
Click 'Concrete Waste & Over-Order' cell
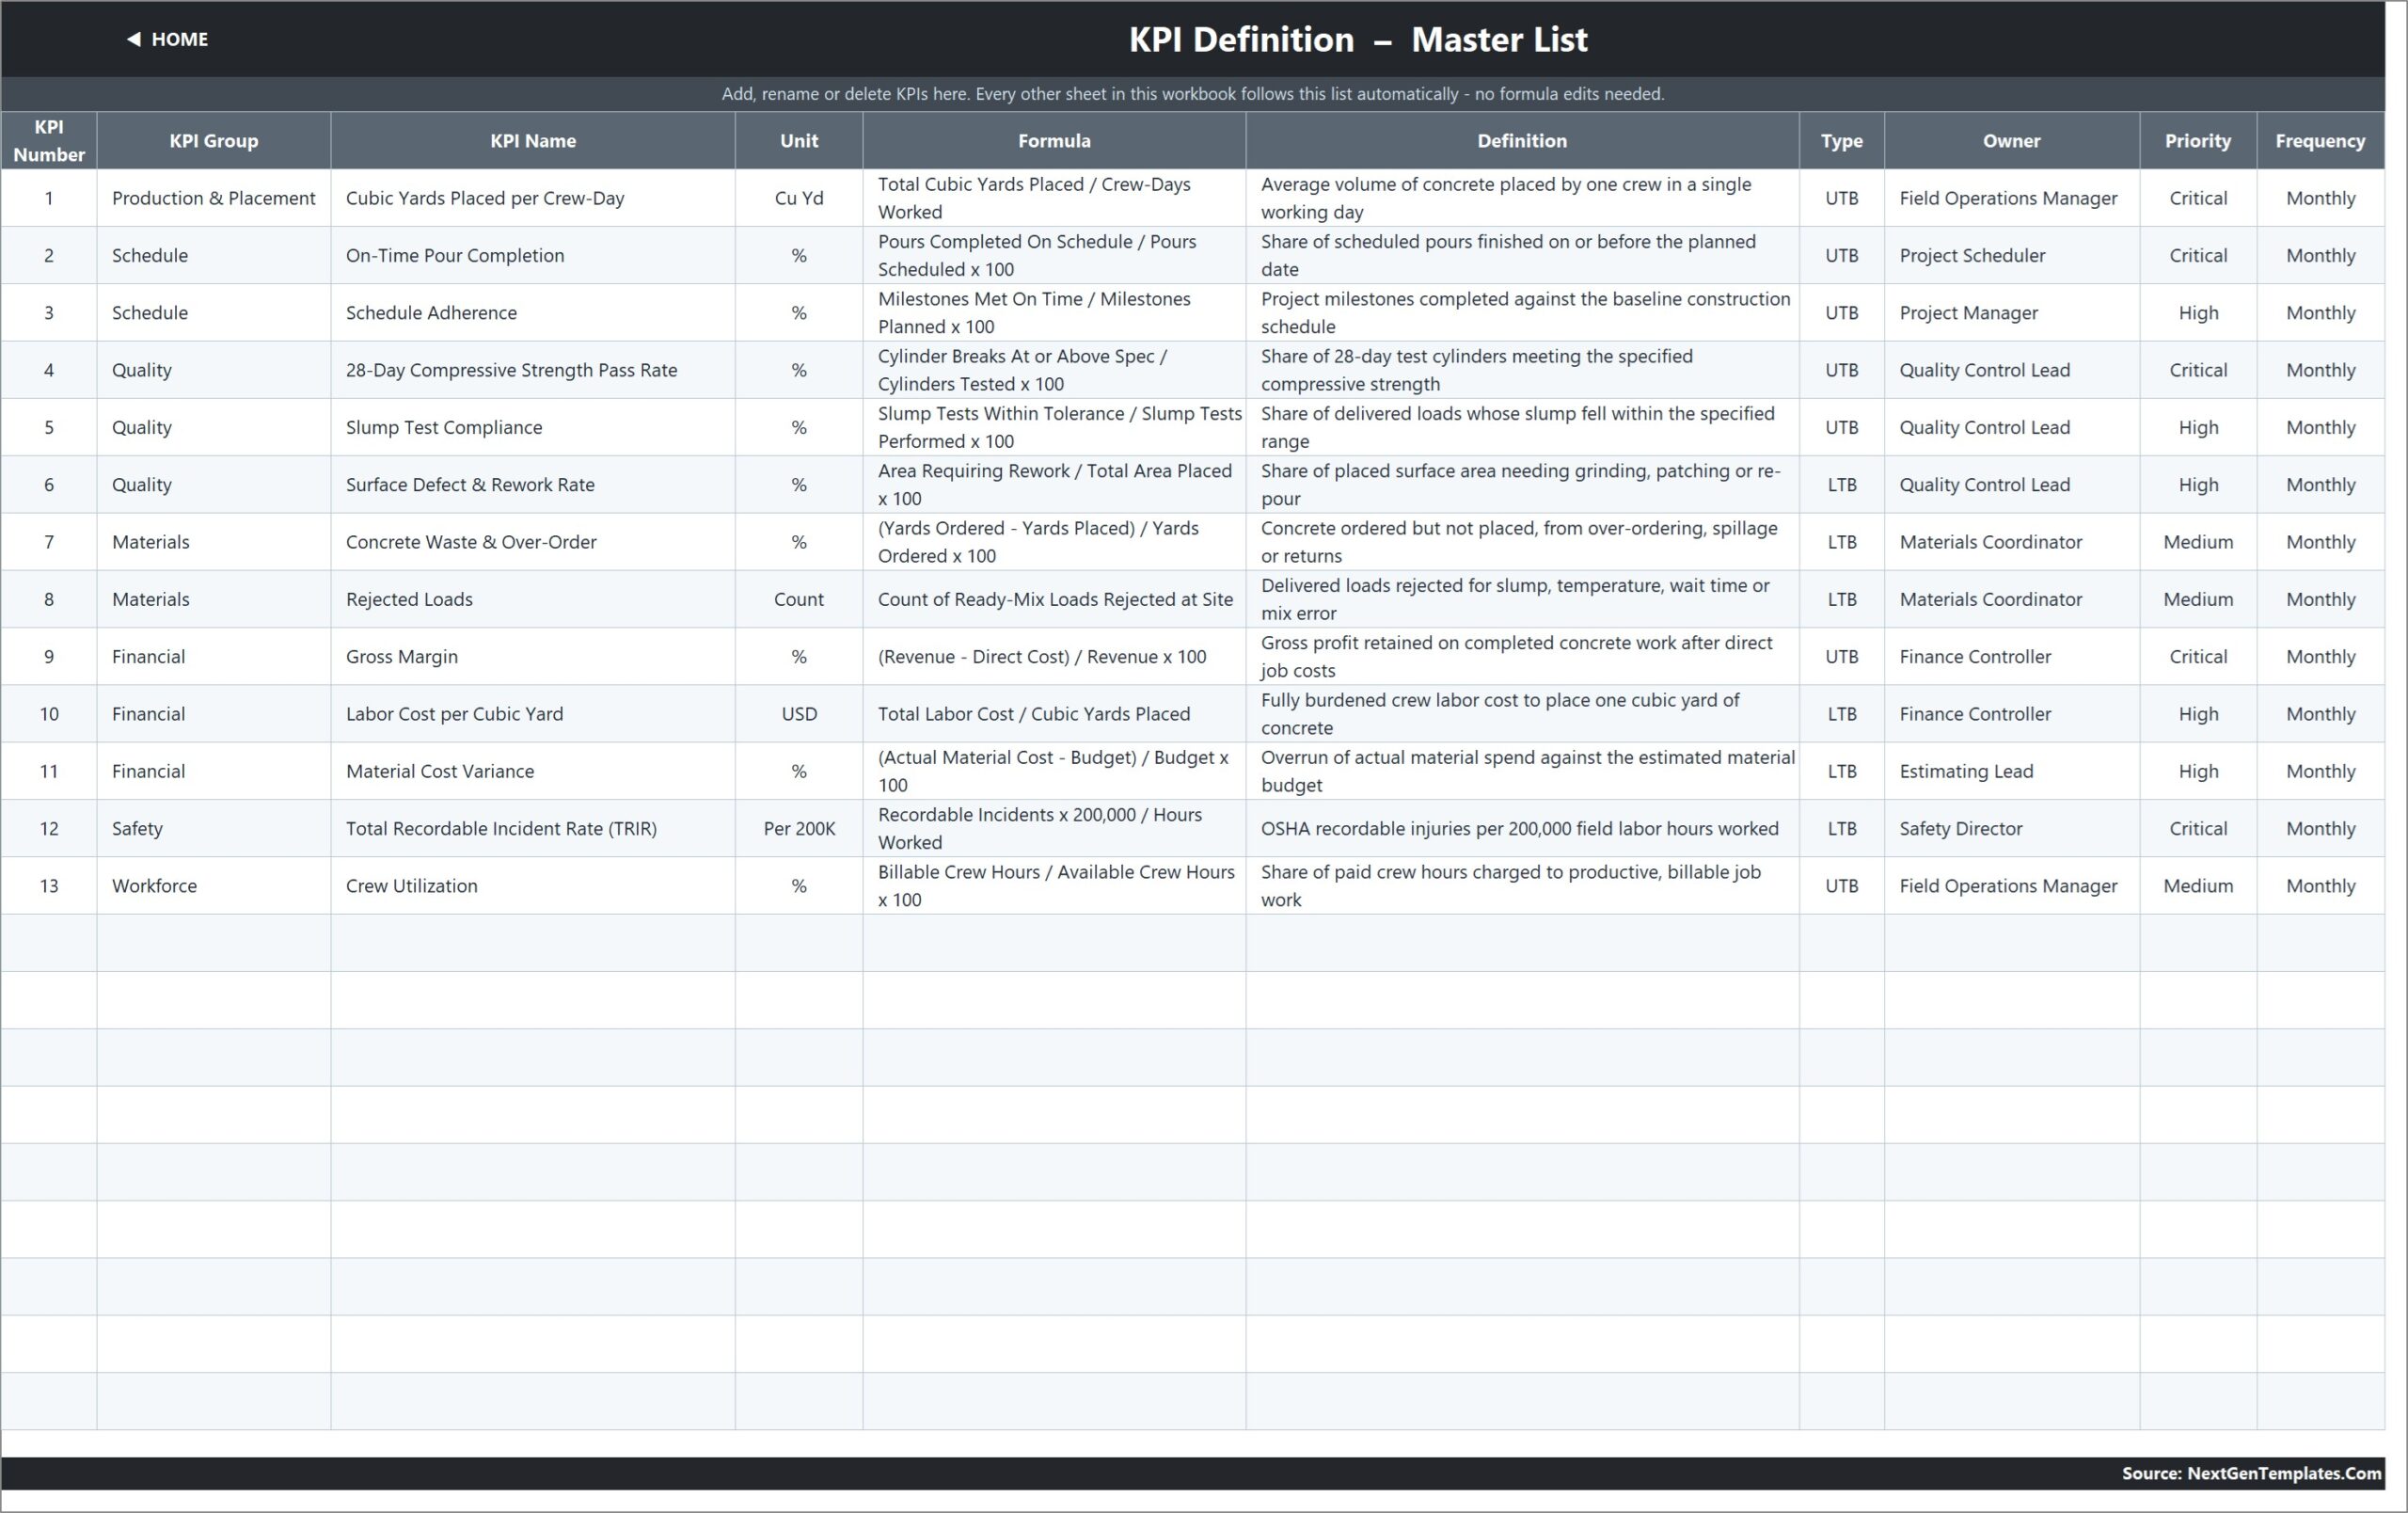[x=533, y=541]
